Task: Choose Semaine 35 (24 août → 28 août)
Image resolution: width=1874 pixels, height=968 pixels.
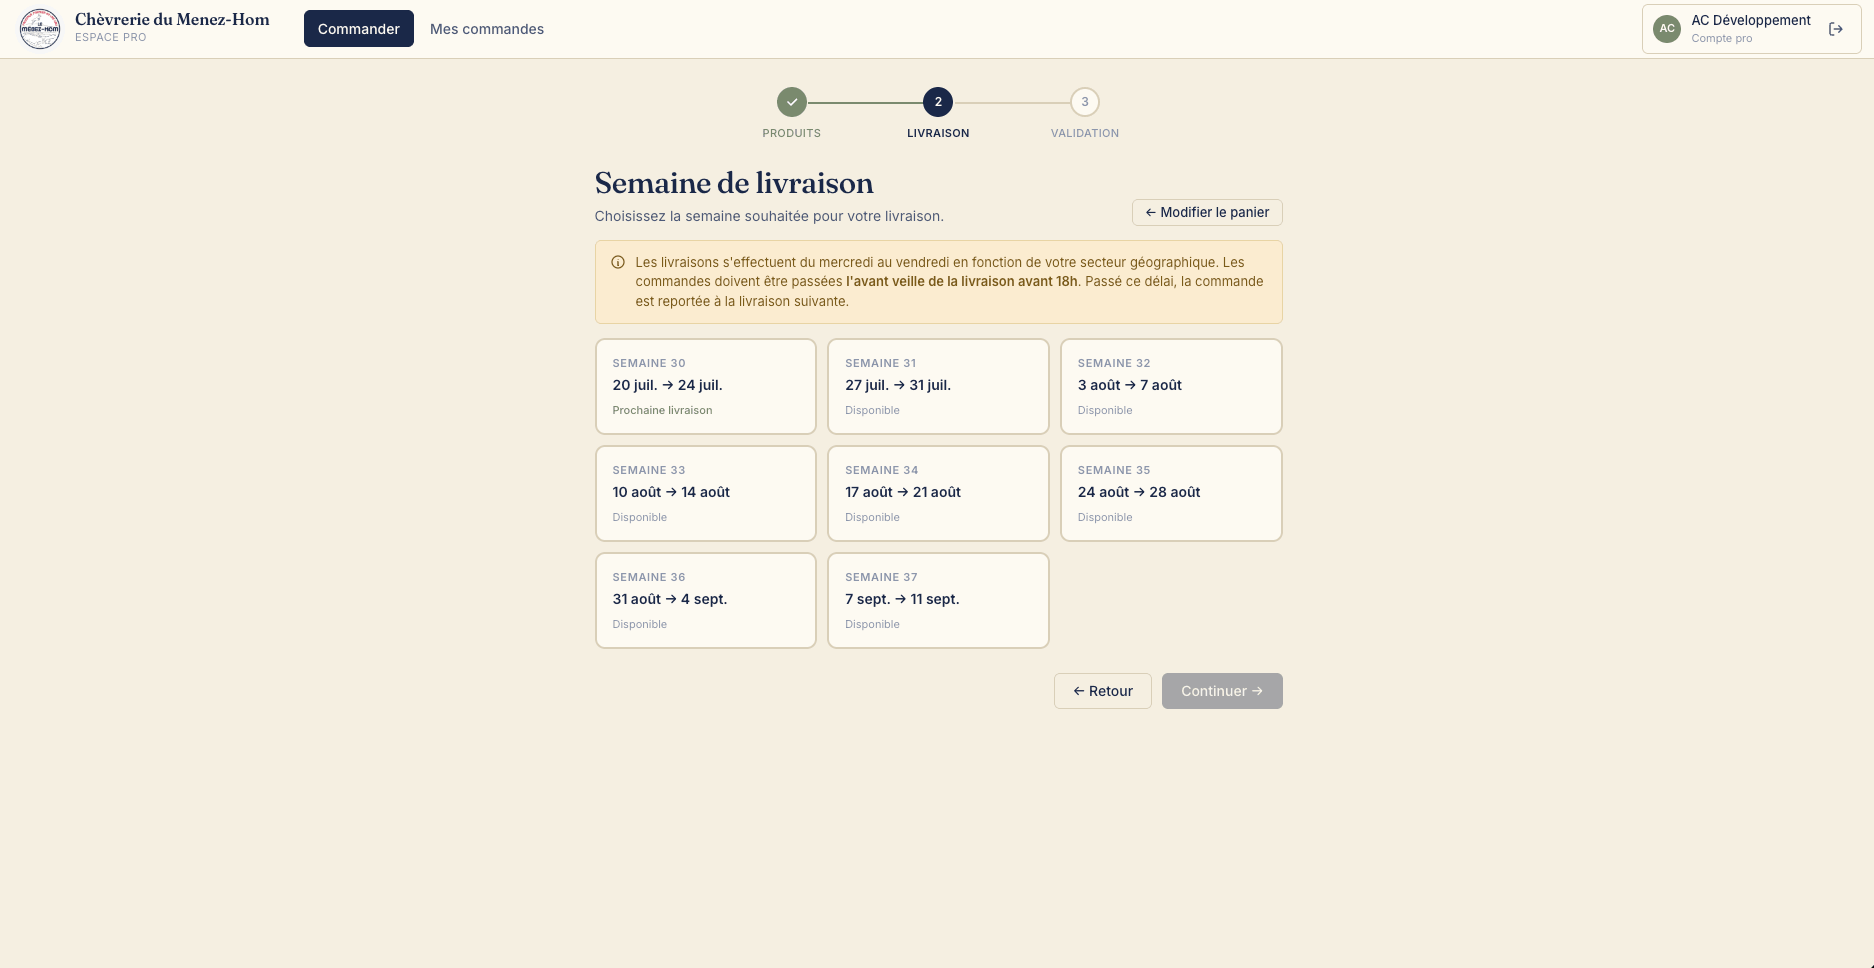Action: point(1171,494)
